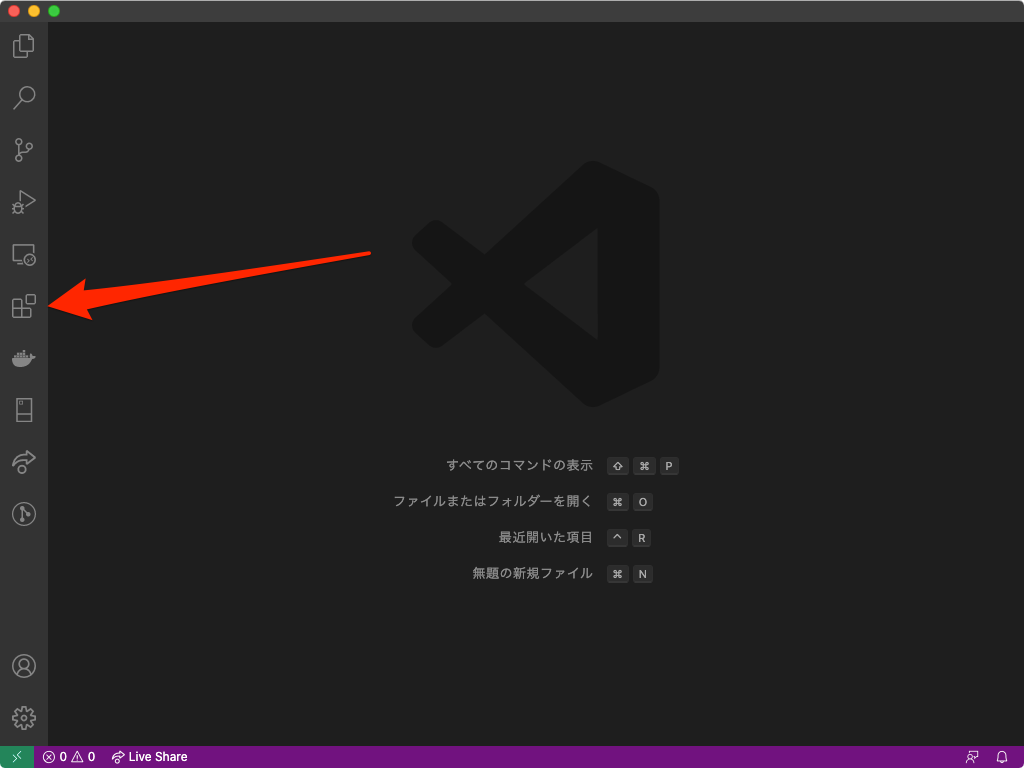The height and width of the screenshot is (768, 1024).
Task: Open the Accounts menu
Action: pos(22,665)
